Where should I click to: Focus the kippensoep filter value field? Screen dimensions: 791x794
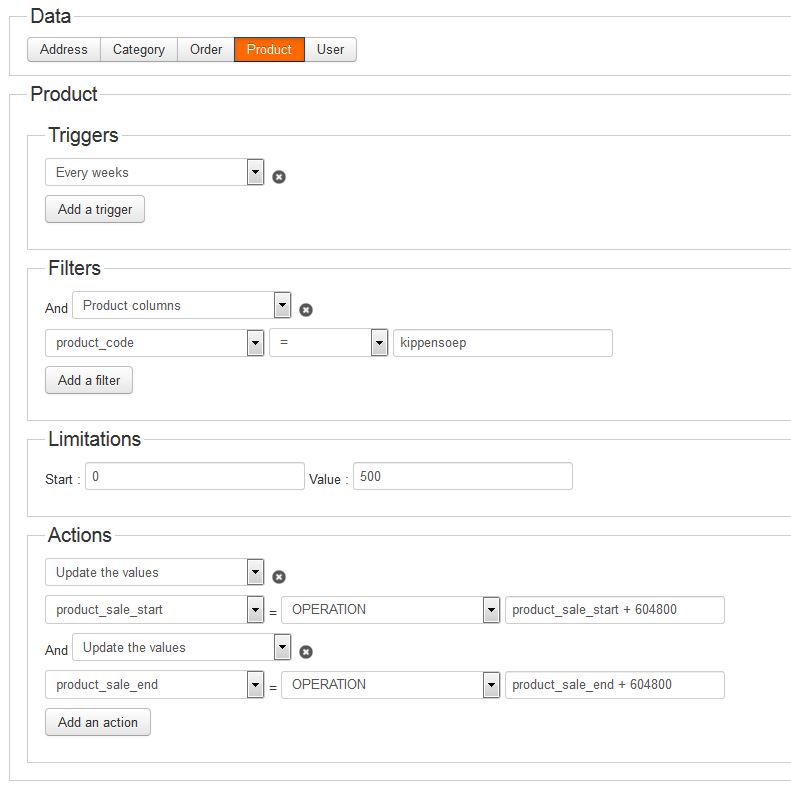tap(502, 343)
